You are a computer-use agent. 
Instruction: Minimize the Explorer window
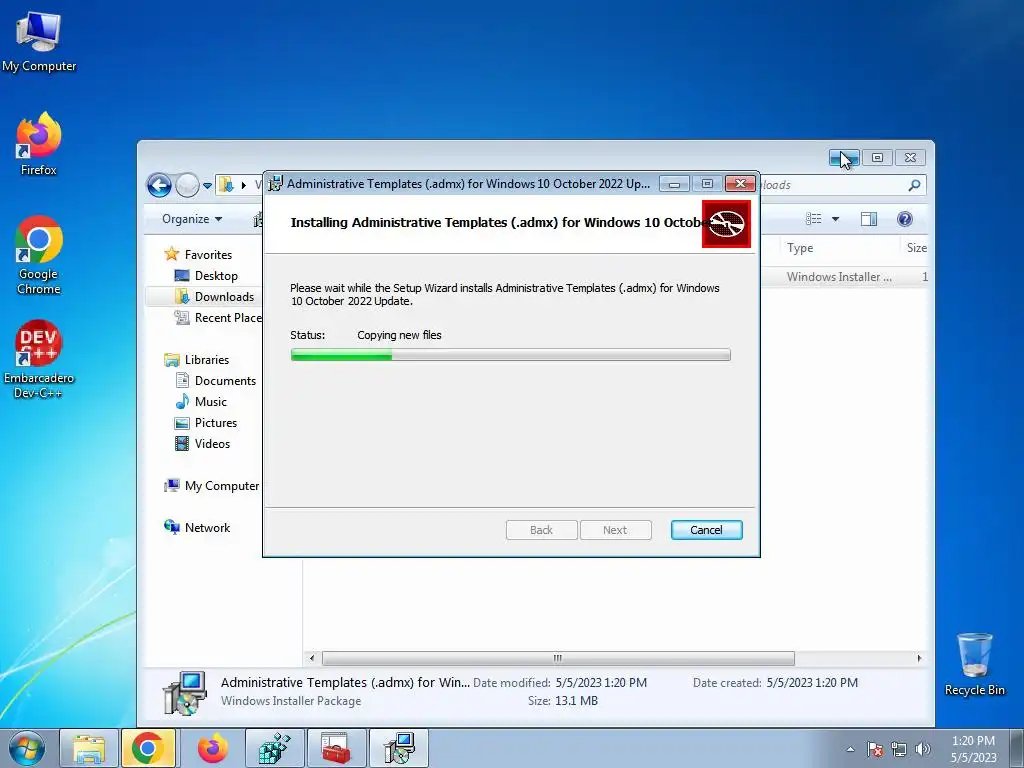844,157
